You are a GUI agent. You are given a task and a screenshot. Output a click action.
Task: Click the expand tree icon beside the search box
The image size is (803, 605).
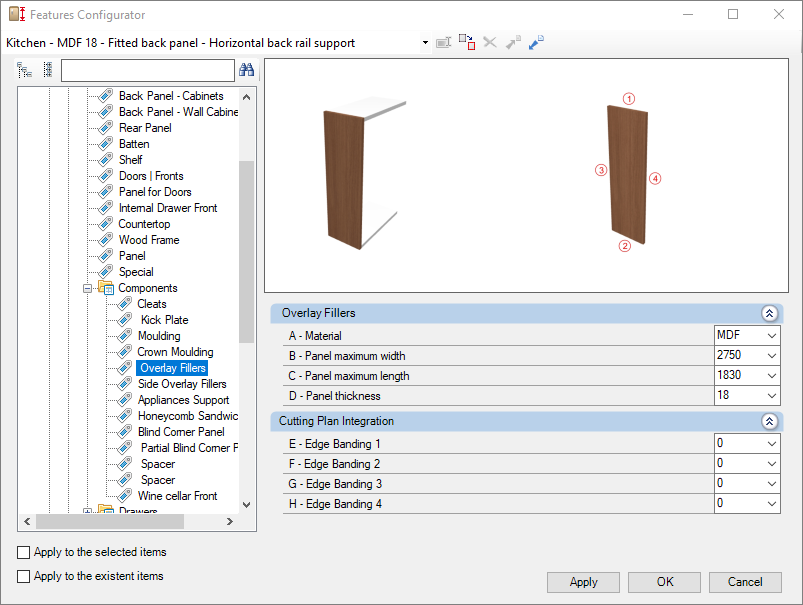pyautogui.click(x=24, y=70)
